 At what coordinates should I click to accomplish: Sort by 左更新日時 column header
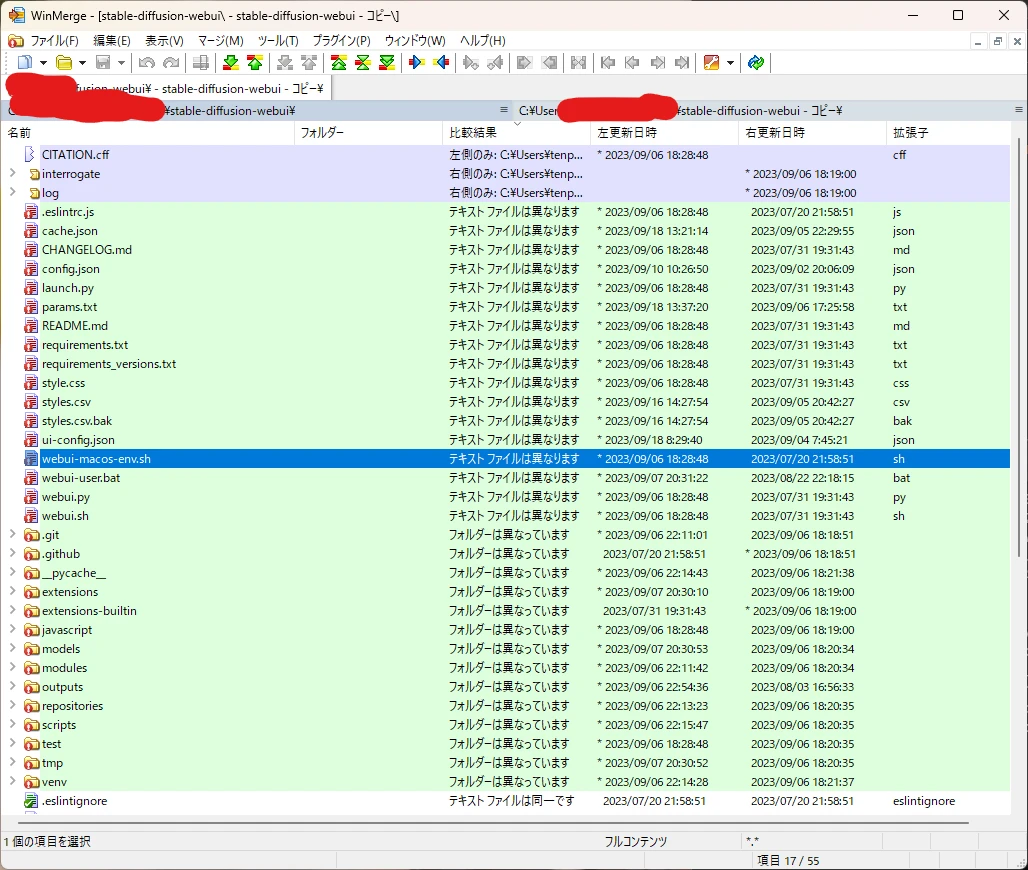click(x=664, y=132)
